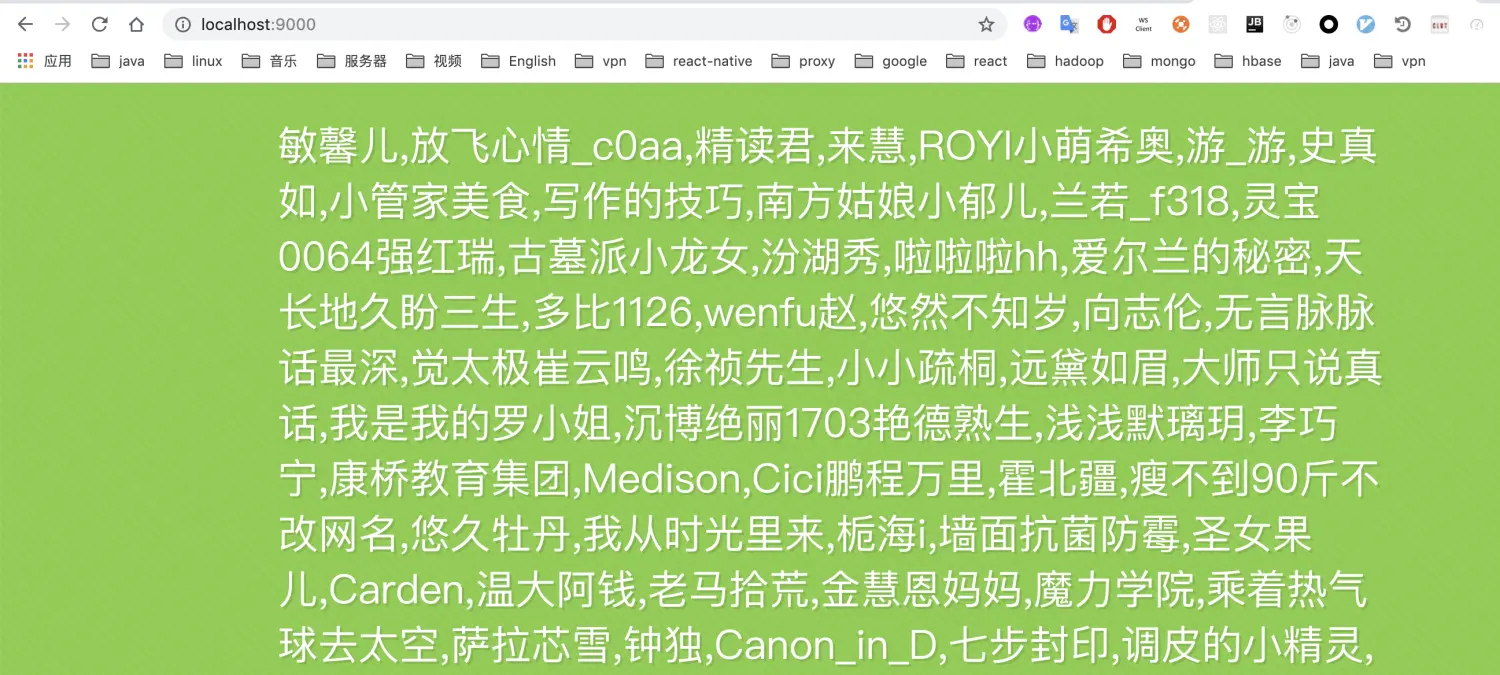Open the vpn folder beside English
The width and height of the screenshot is (1500, 675).
(601, 61)
